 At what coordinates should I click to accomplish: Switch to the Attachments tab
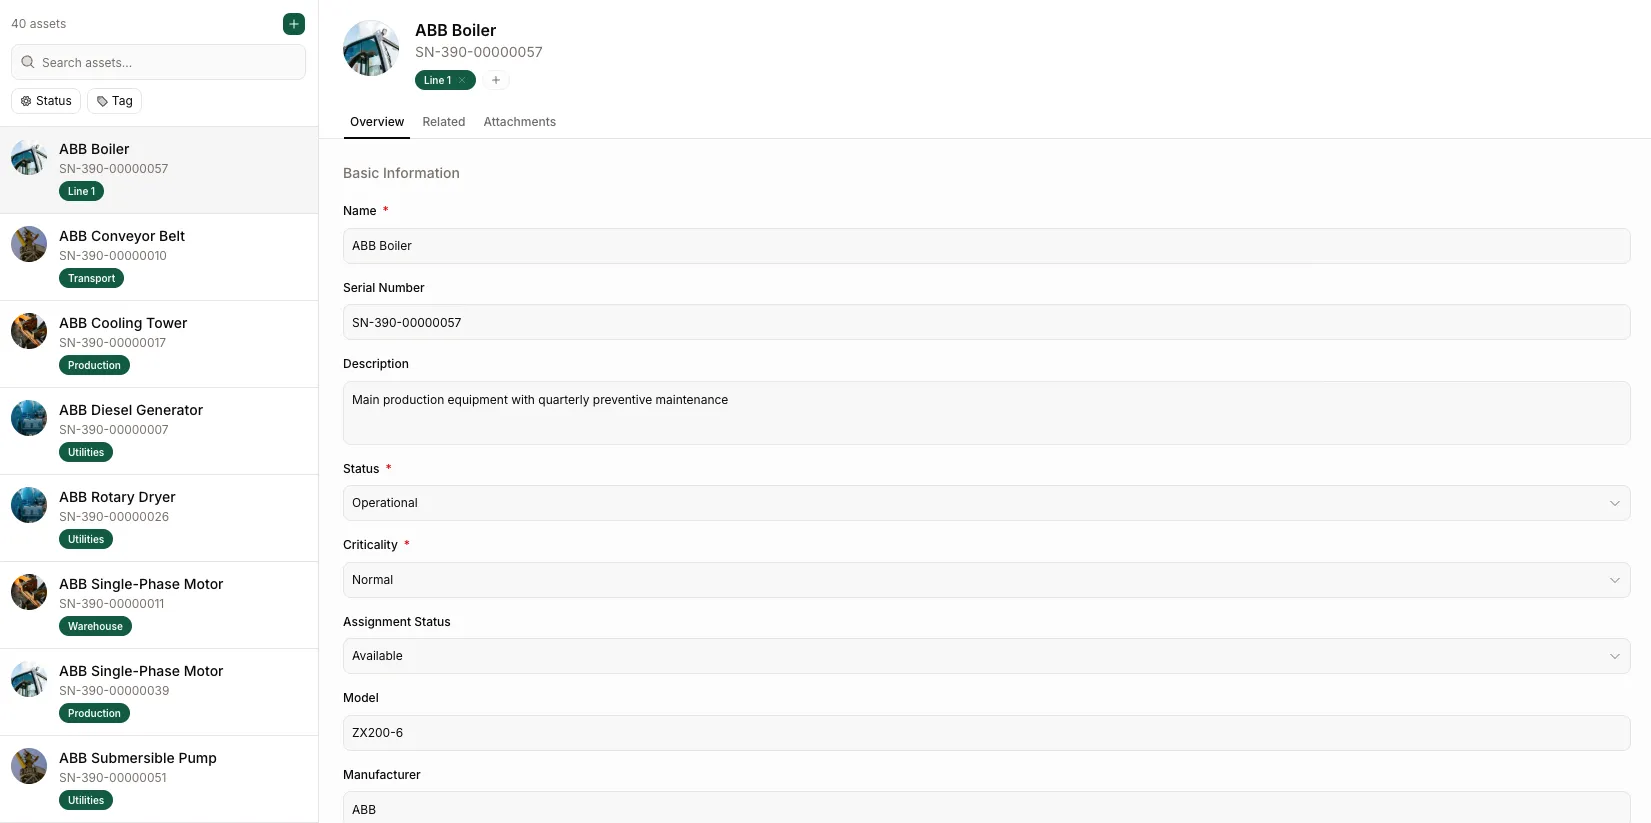pyautogui.click(x=520, y=122)
